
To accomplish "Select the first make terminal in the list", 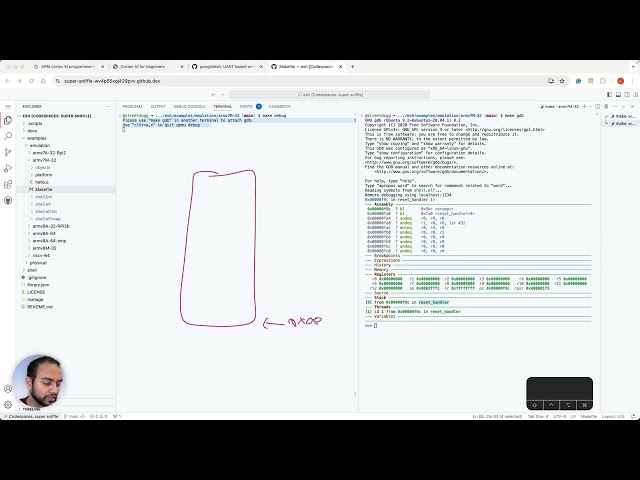I will (x=620, y=116).
